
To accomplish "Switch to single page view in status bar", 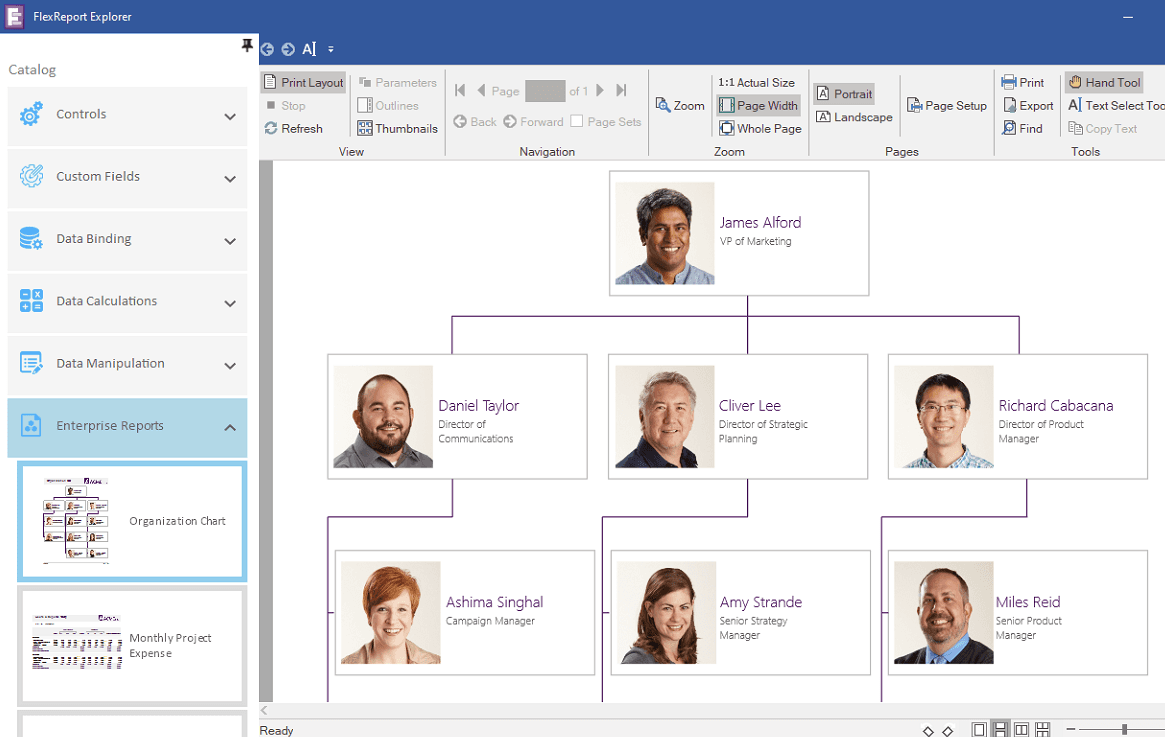I will coord(979,730).
